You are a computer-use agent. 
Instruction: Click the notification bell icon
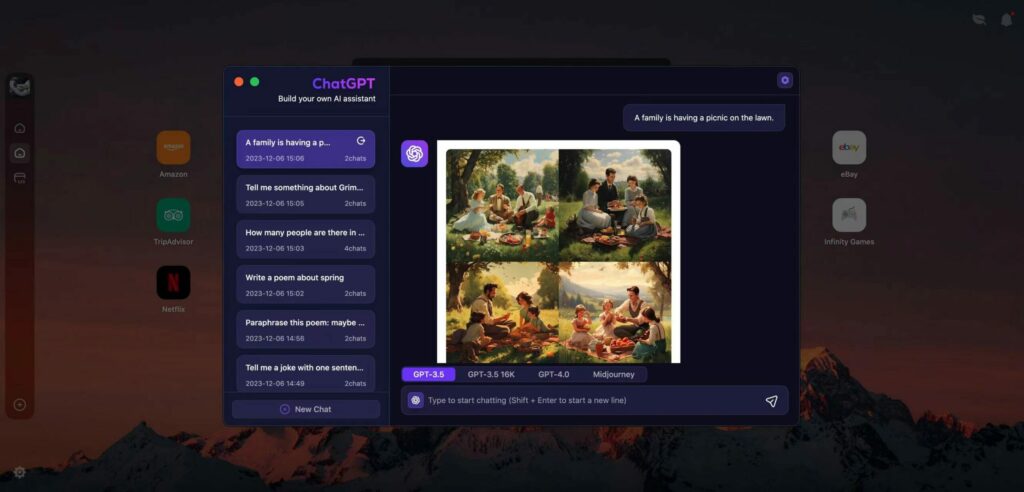1006,20
